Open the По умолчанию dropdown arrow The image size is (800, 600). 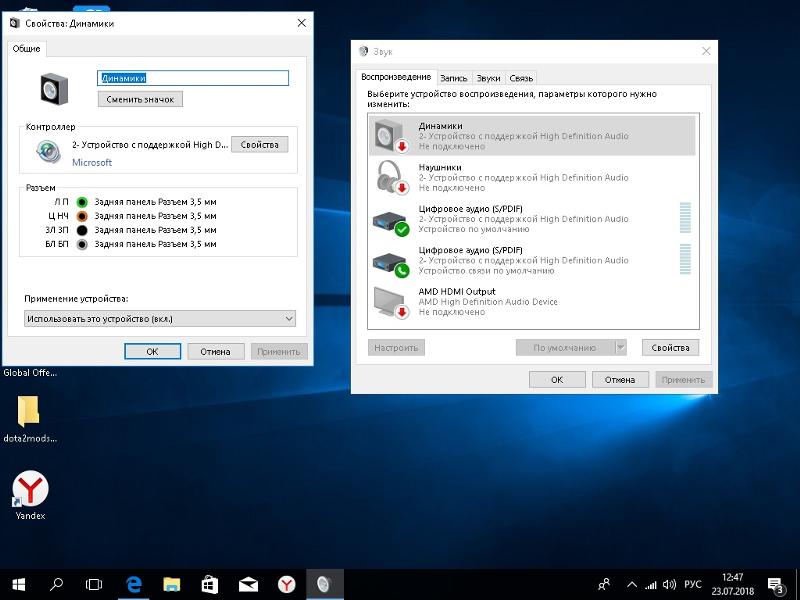point(621,347)
